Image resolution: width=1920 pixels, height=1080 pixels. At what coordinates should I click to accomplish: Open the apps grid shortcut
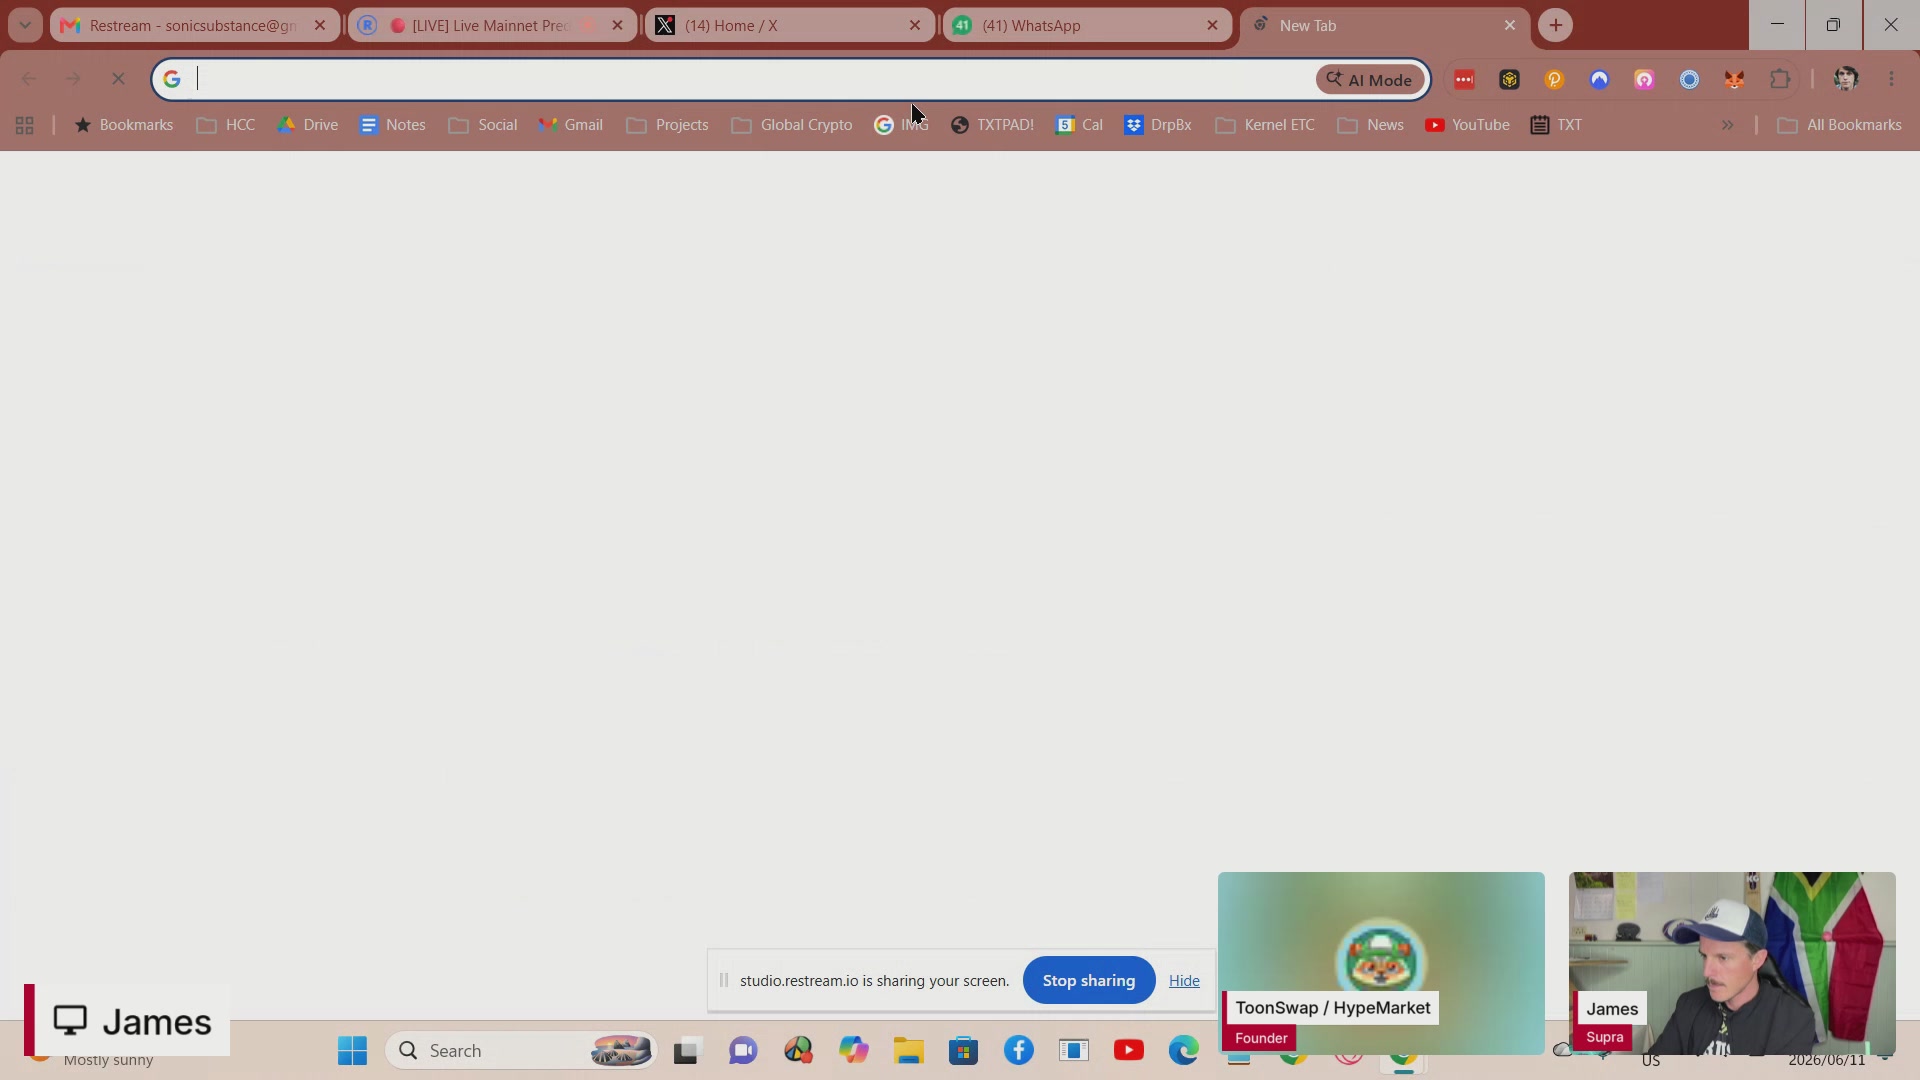coord(25,125)
